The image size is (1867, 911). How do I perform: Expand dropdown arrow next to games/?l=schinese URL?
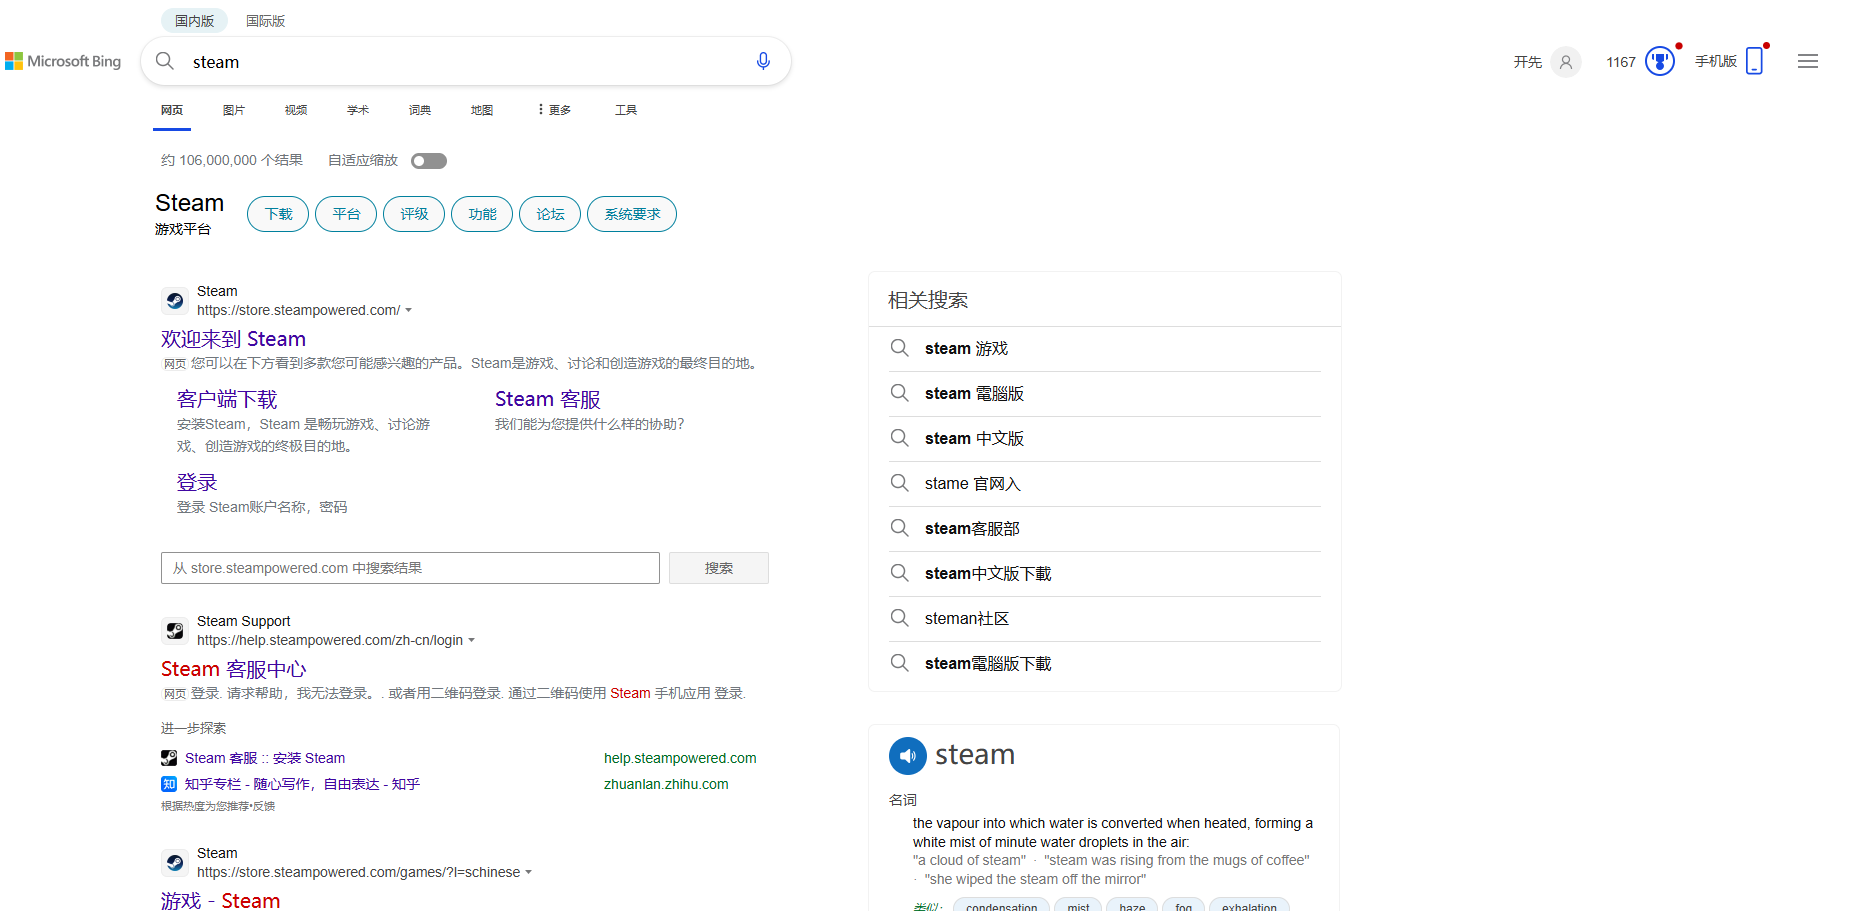528,873
